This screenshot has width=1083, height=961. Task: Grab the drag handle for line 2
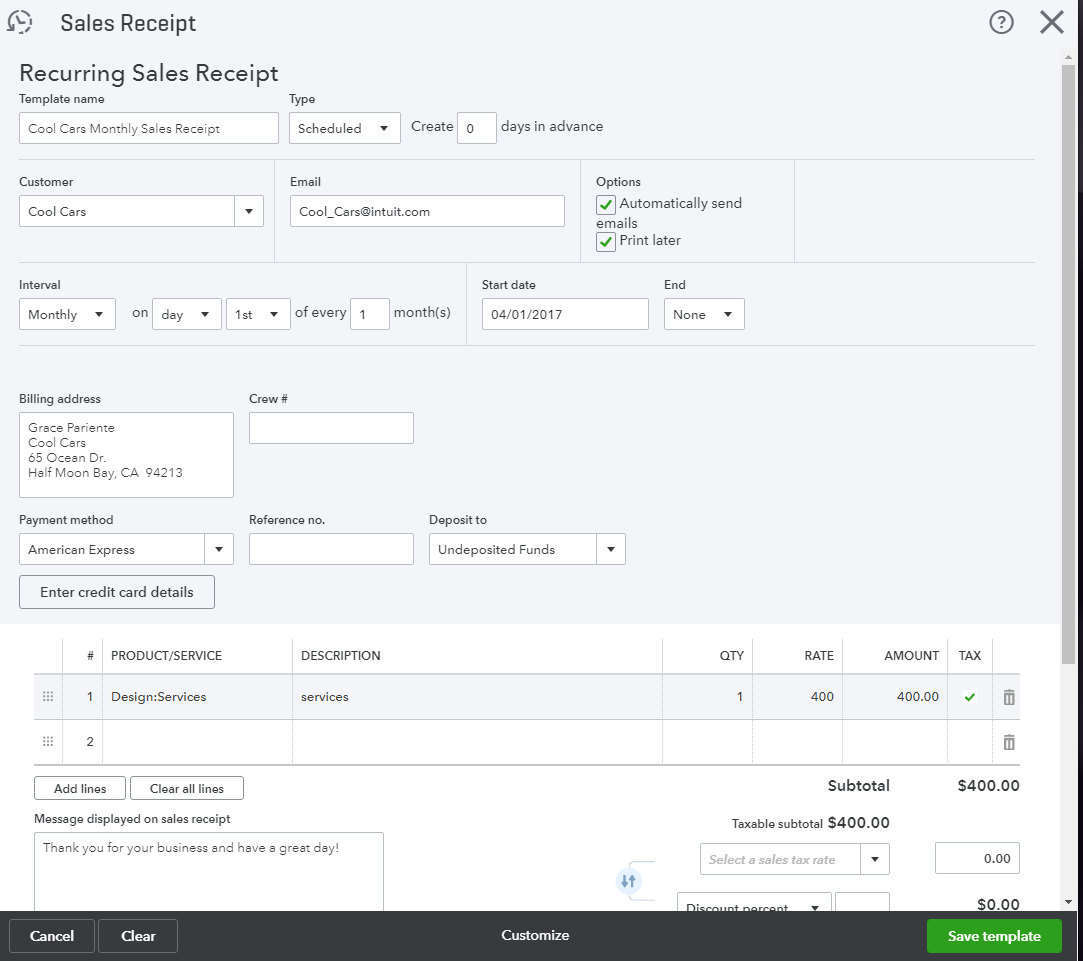(x=48, y=741)
